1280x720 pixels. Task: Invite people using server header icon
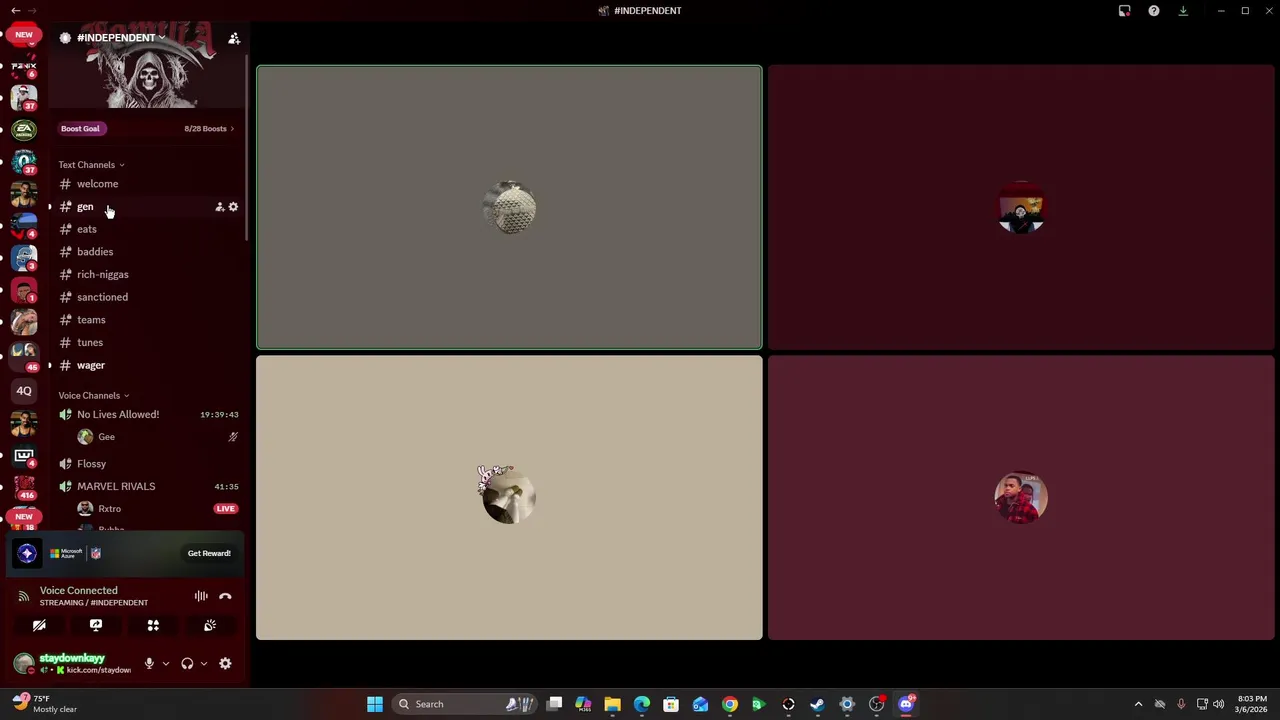(234, 38)
